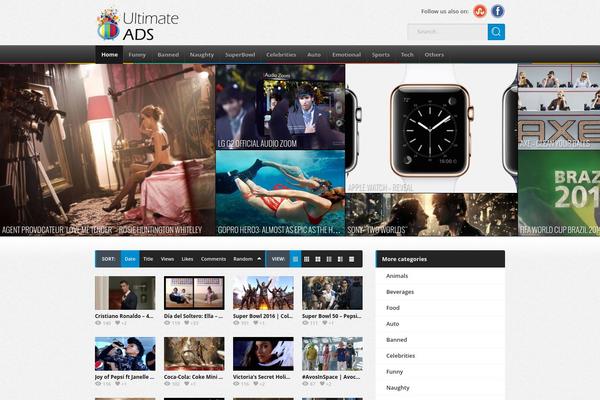The height and width of the screenshot is (400, 600).
Task: Sort videos by Likes
Action: click(187, 259)
